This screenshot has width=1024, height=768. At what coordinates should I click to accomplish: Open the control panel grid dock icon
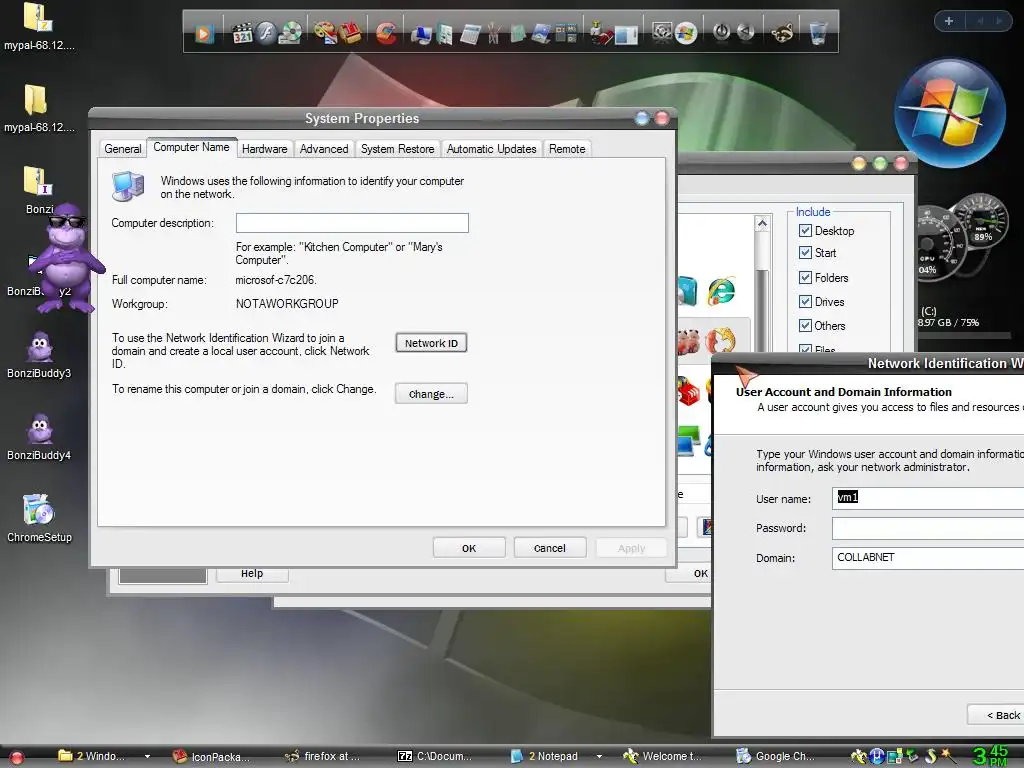566,33
